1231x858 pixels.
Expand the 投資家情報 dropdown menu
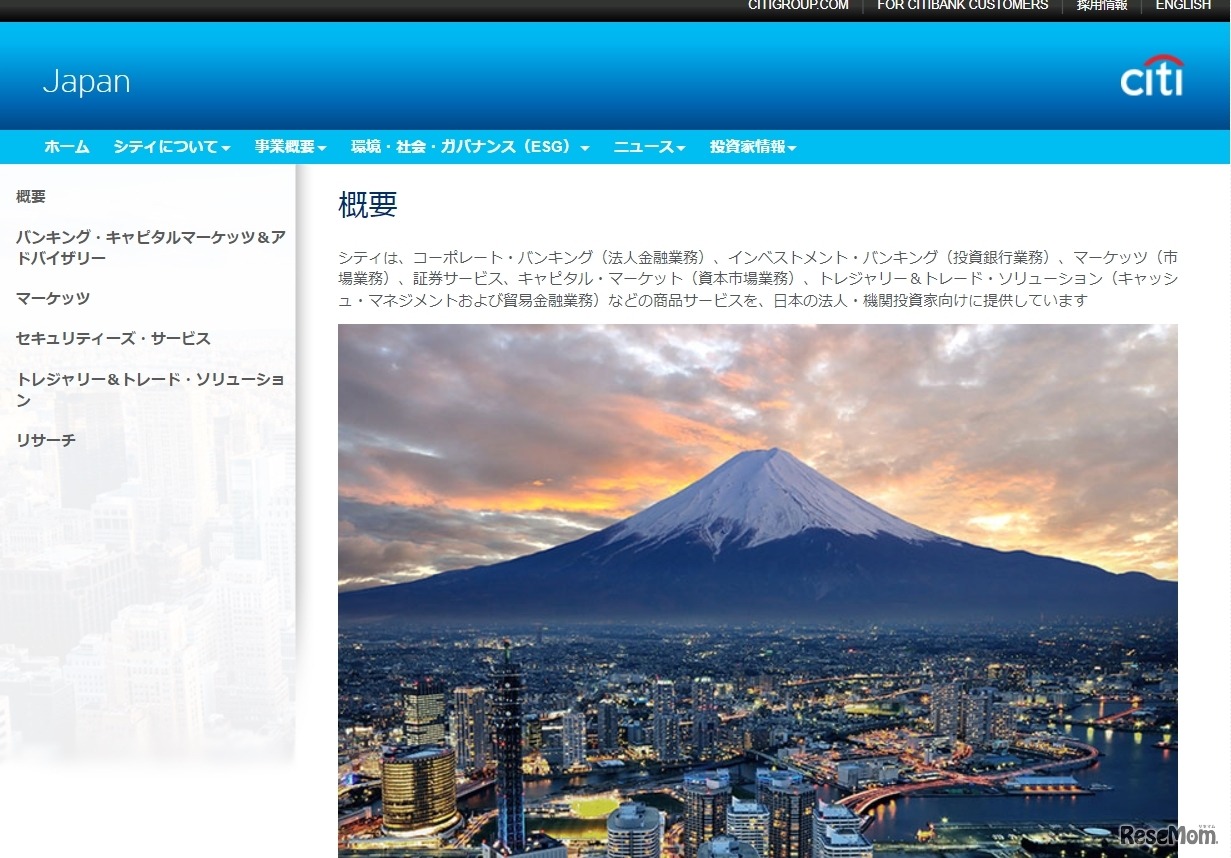753,147
